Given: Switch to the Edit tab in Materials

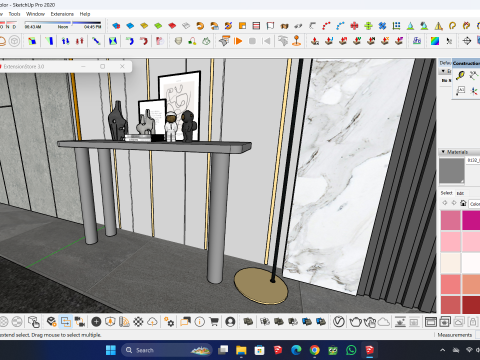Looking at the screenshot, I should (x=460, y=193).
